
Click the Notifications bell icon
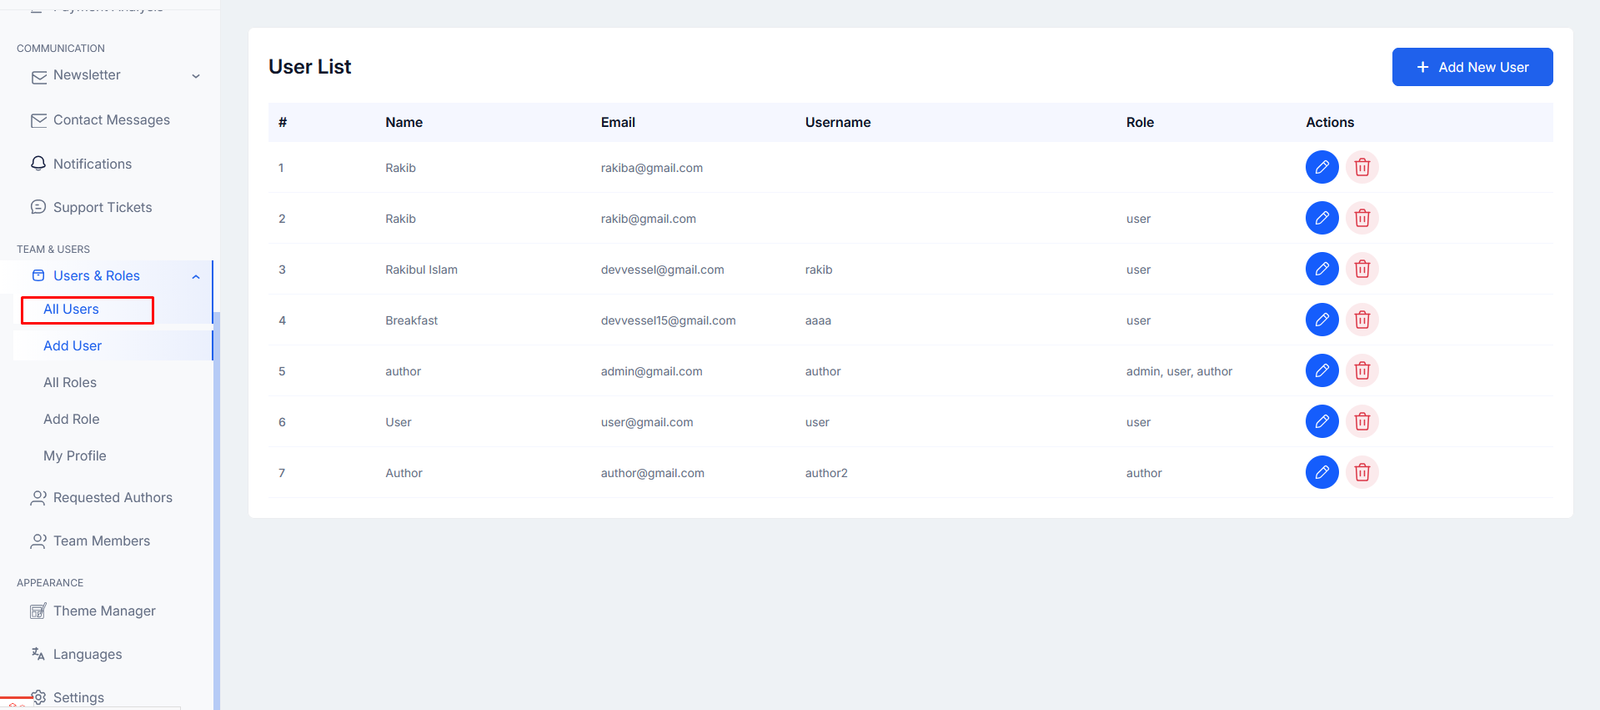(x=39, y=163)
